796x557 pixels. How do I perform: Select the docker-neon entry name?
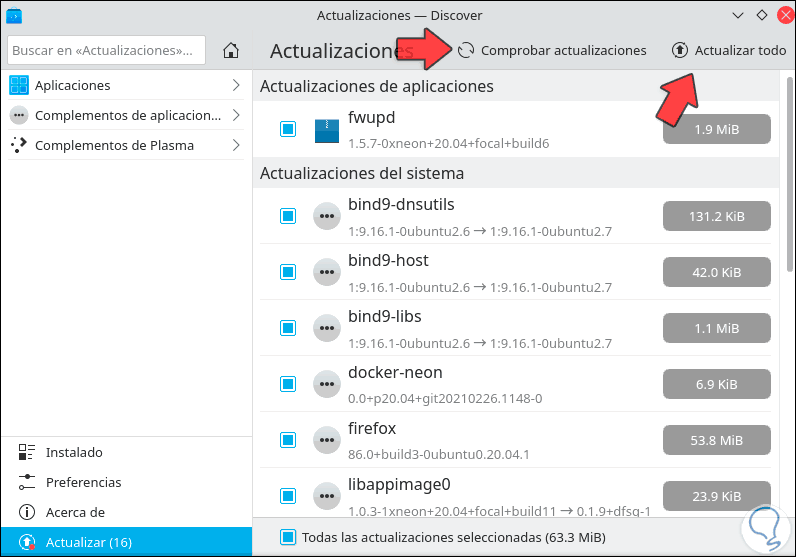(x=395, y=373)
